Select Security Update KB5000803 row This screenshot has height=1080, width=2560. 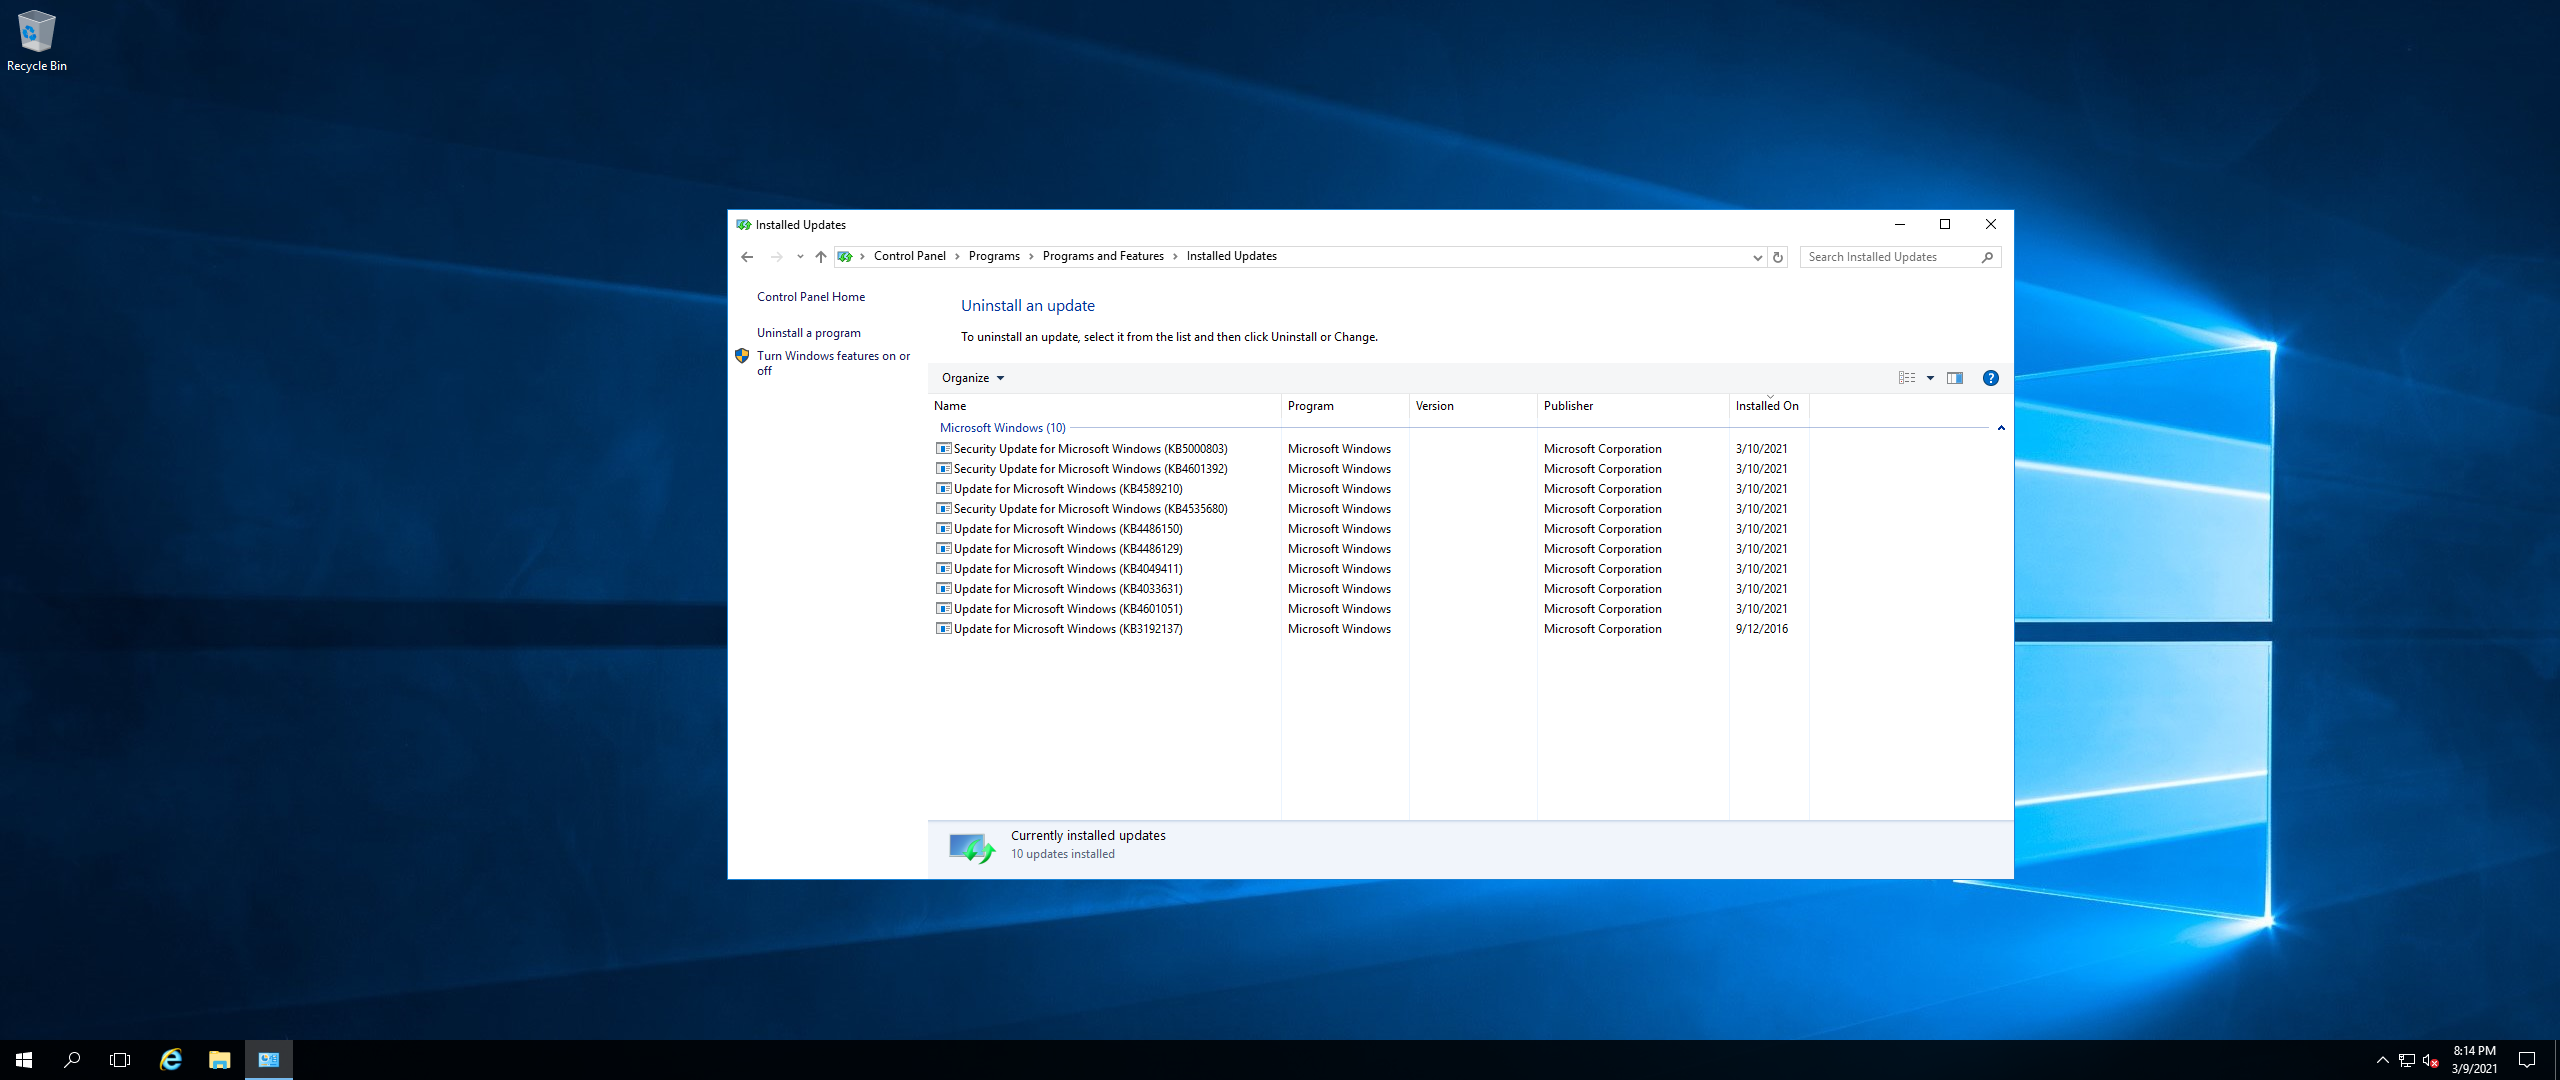click(x=1370, y=449)
